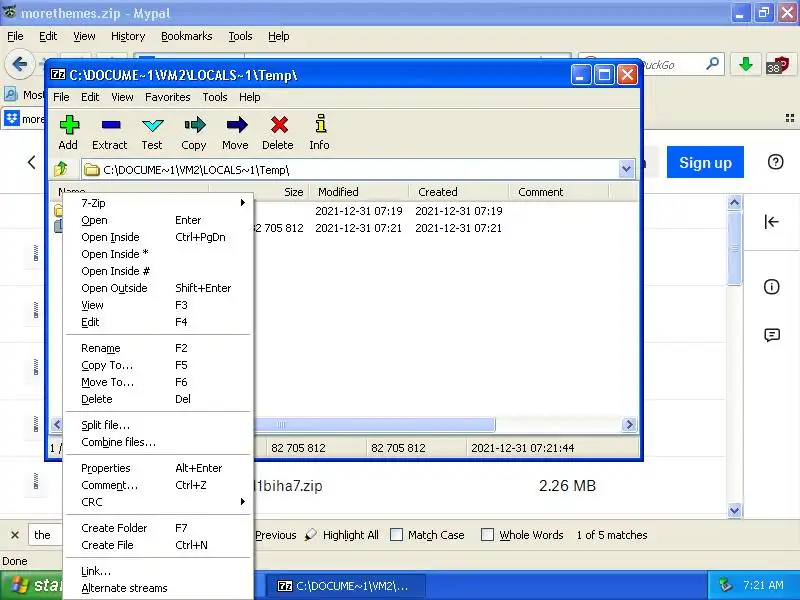800x600 pixels.
Task: Click the up-one-level folder icon
Action: coord(61,169)
